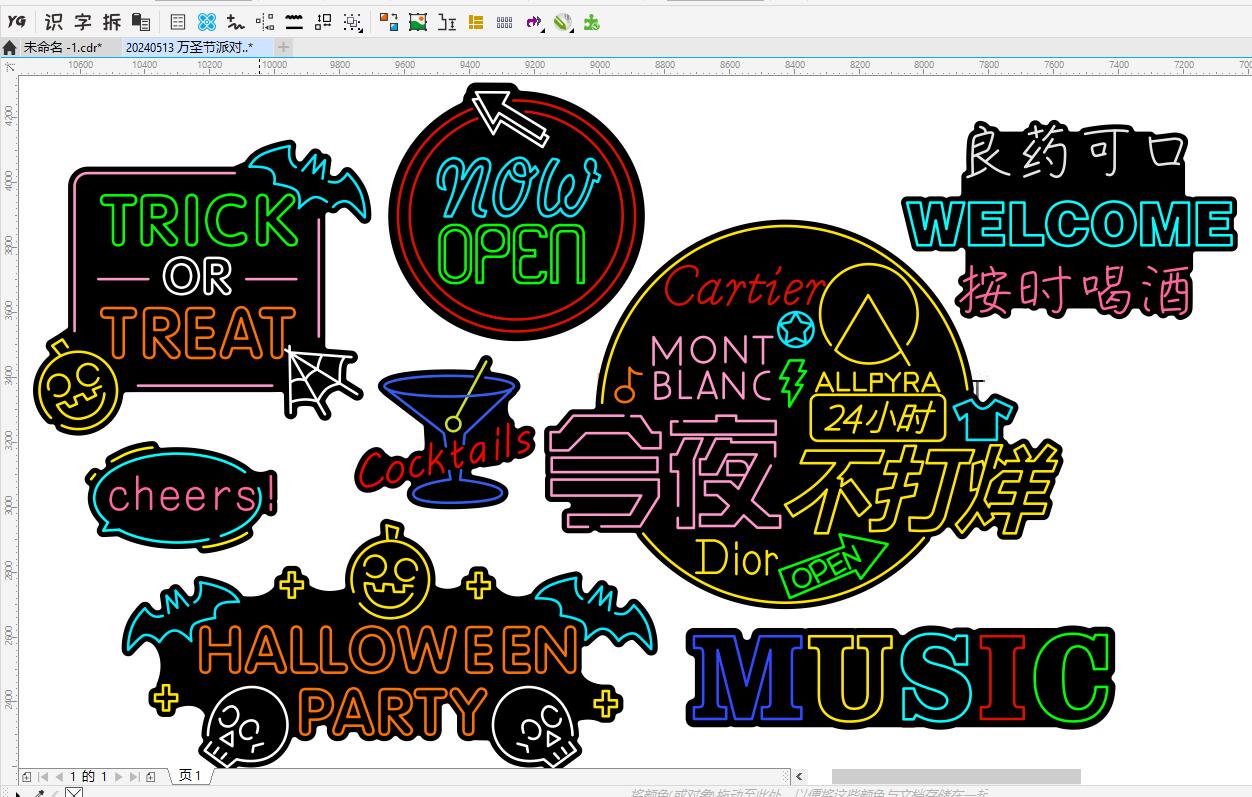This screenshot has width=1252, height=797.
Task: Click the green sphere brush icon
Action: click(x=563, y=21)
